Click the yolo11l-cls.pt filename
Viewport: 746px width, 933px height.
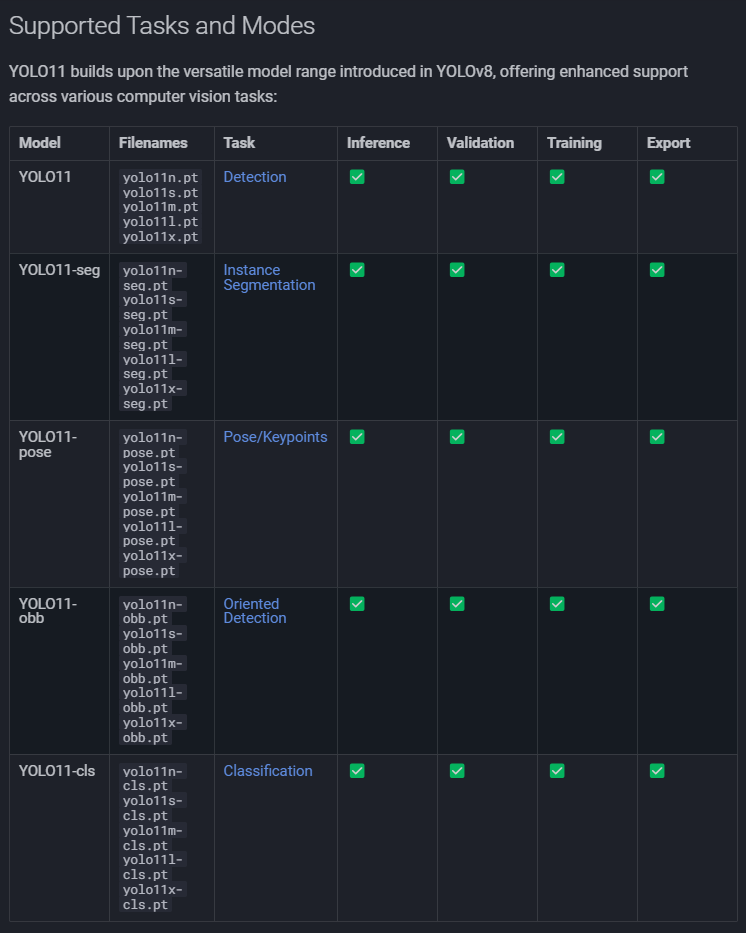[153, 867]
